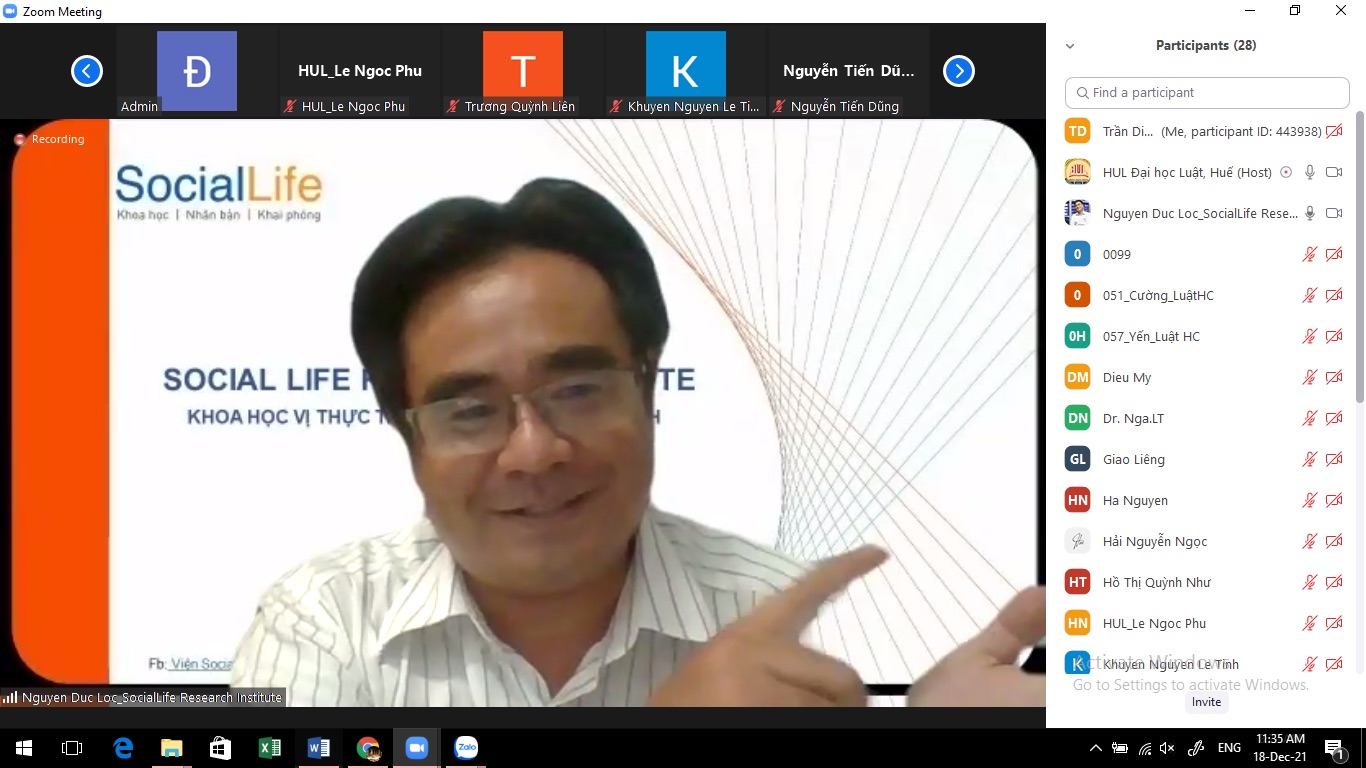This screenshot has width=1366, height=768.
Task: Open Microsoft Excel from the taskbar
Action: pyautogui.click(x=270, y=748)
